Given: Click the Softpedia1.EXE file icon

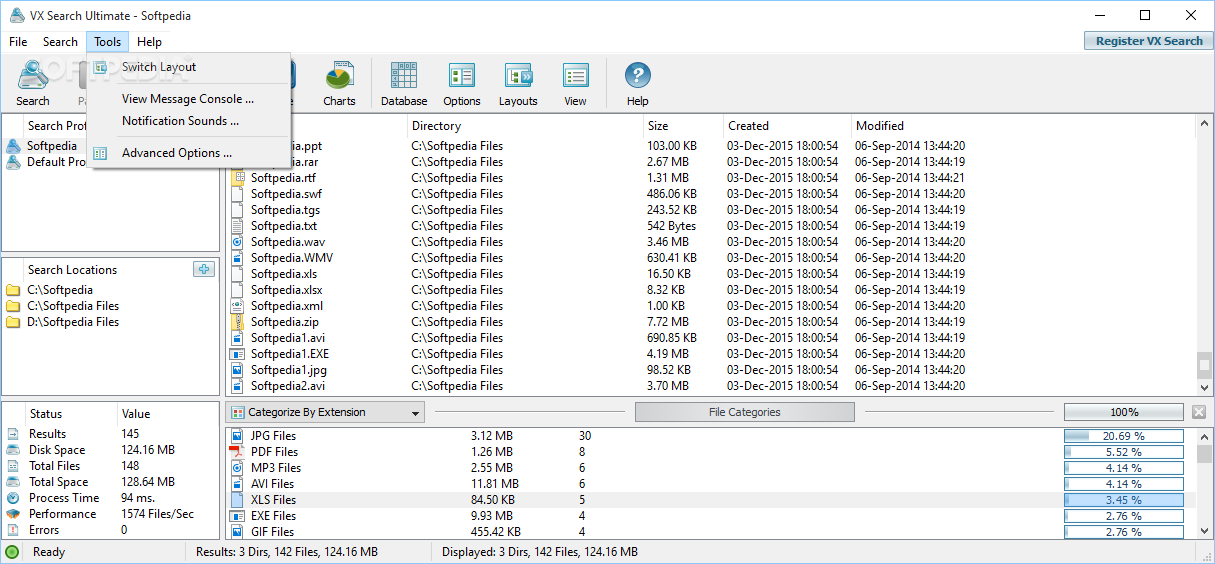Looking at the screenshot, I should point(237,354).
